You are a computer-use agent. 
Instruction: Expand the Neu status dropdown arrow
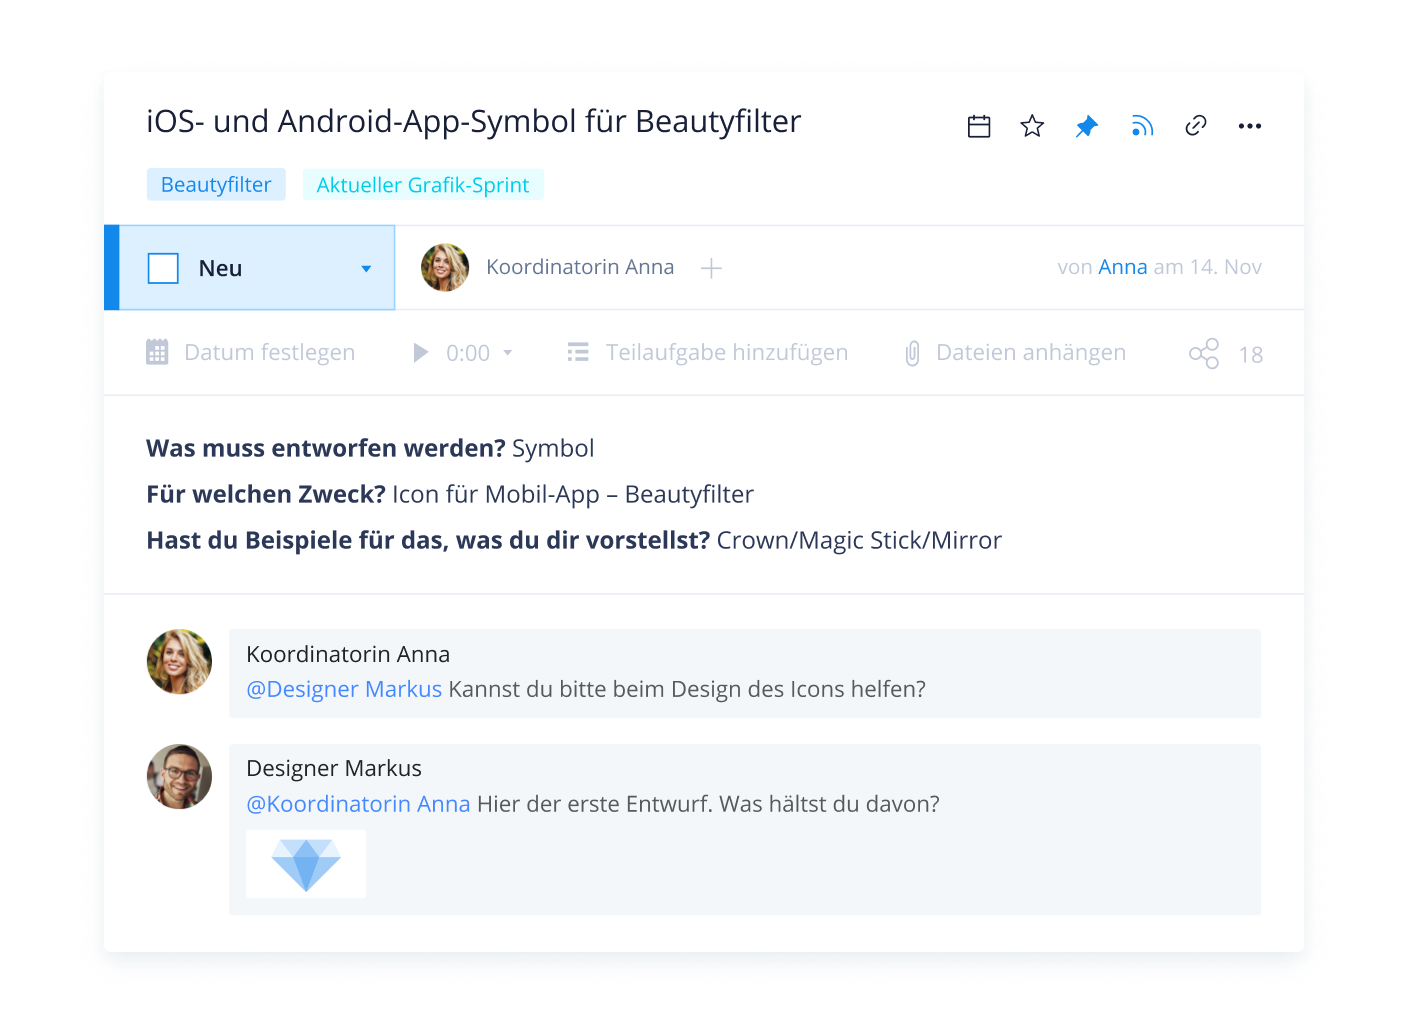tap(366, 269)
